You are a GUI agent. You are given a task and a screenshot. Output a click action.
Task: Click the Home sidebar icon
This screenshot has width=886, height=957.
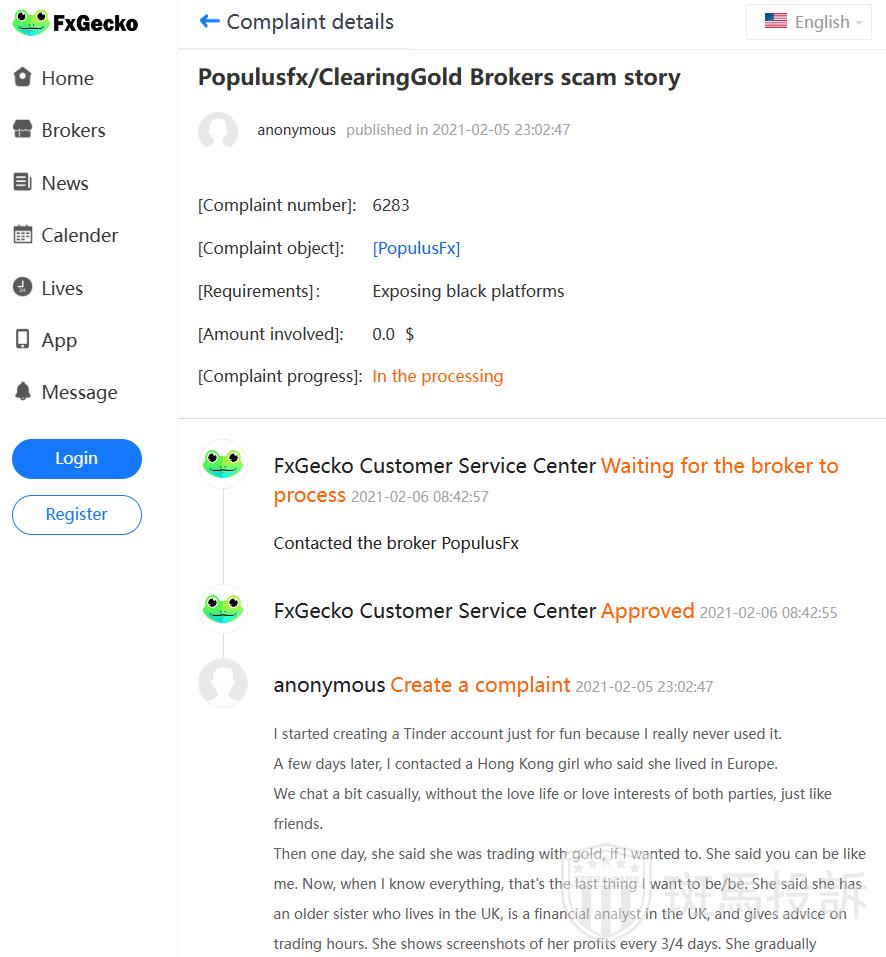[x=22, y=77]
